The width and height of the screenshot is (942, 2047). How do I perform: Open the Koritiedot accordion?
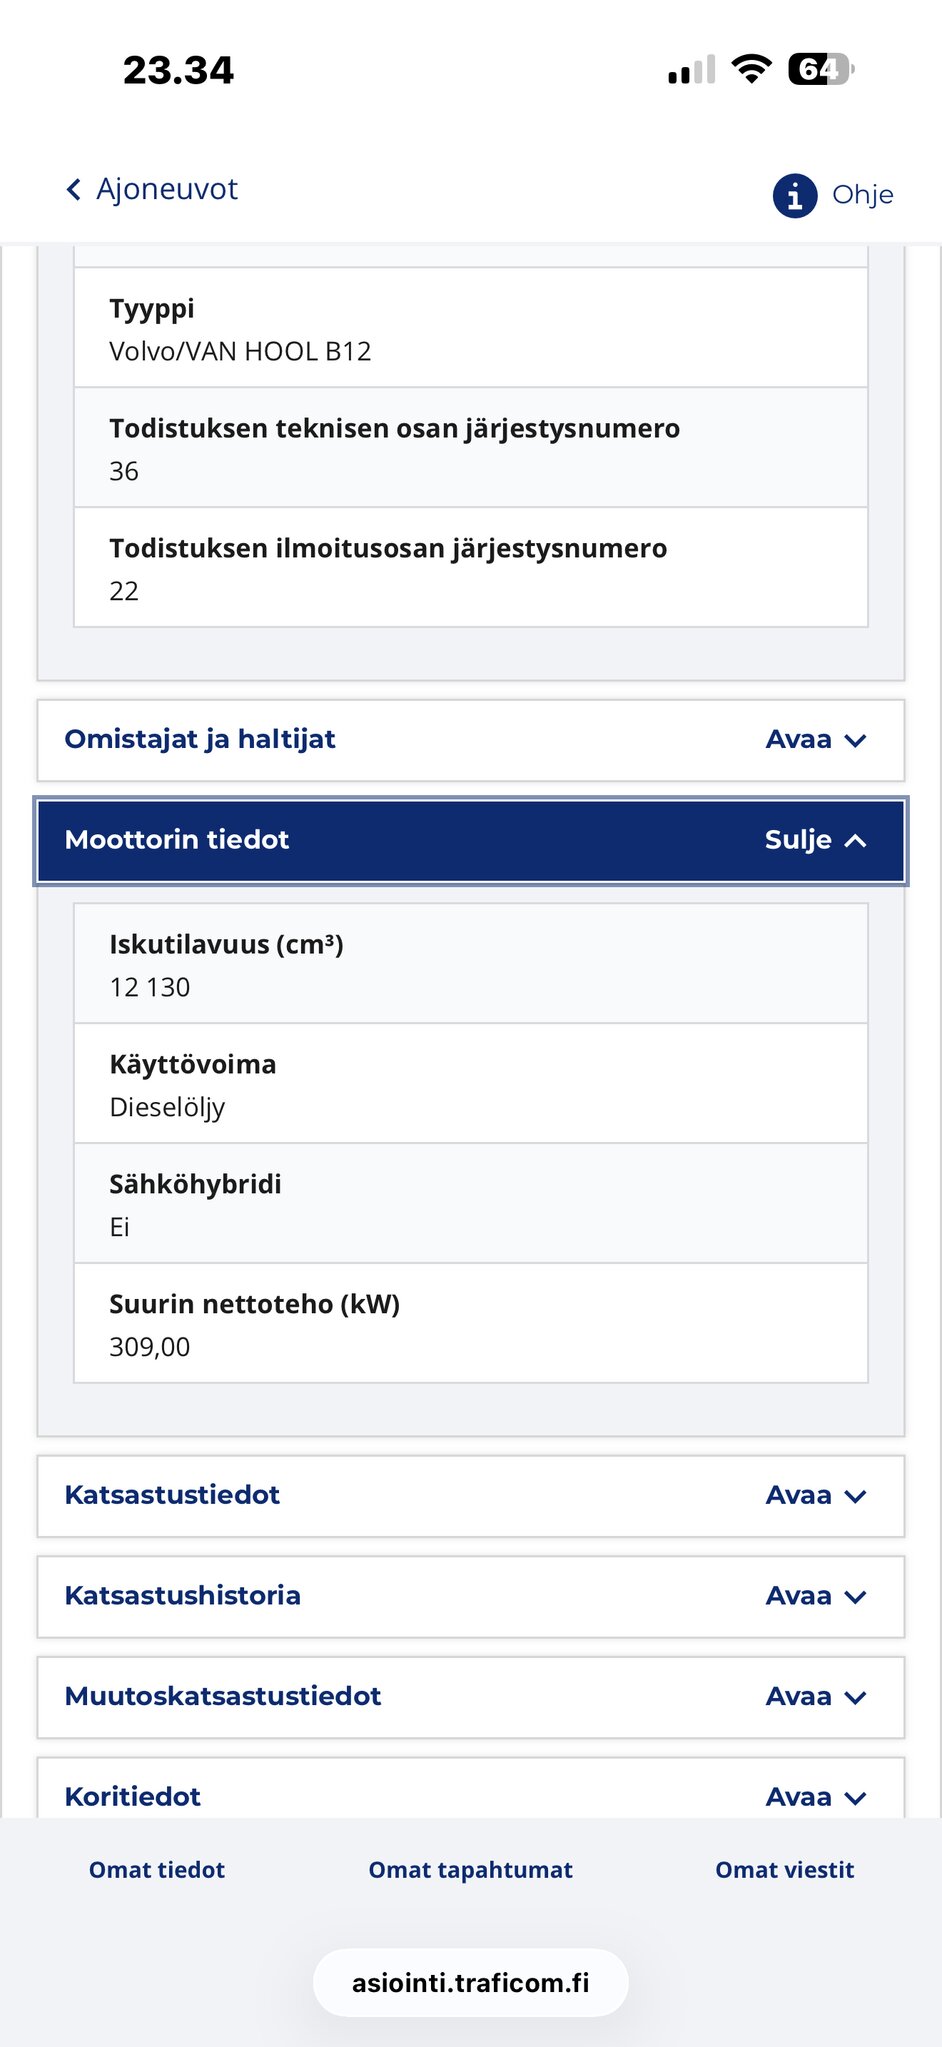(x=470, y=1796)
